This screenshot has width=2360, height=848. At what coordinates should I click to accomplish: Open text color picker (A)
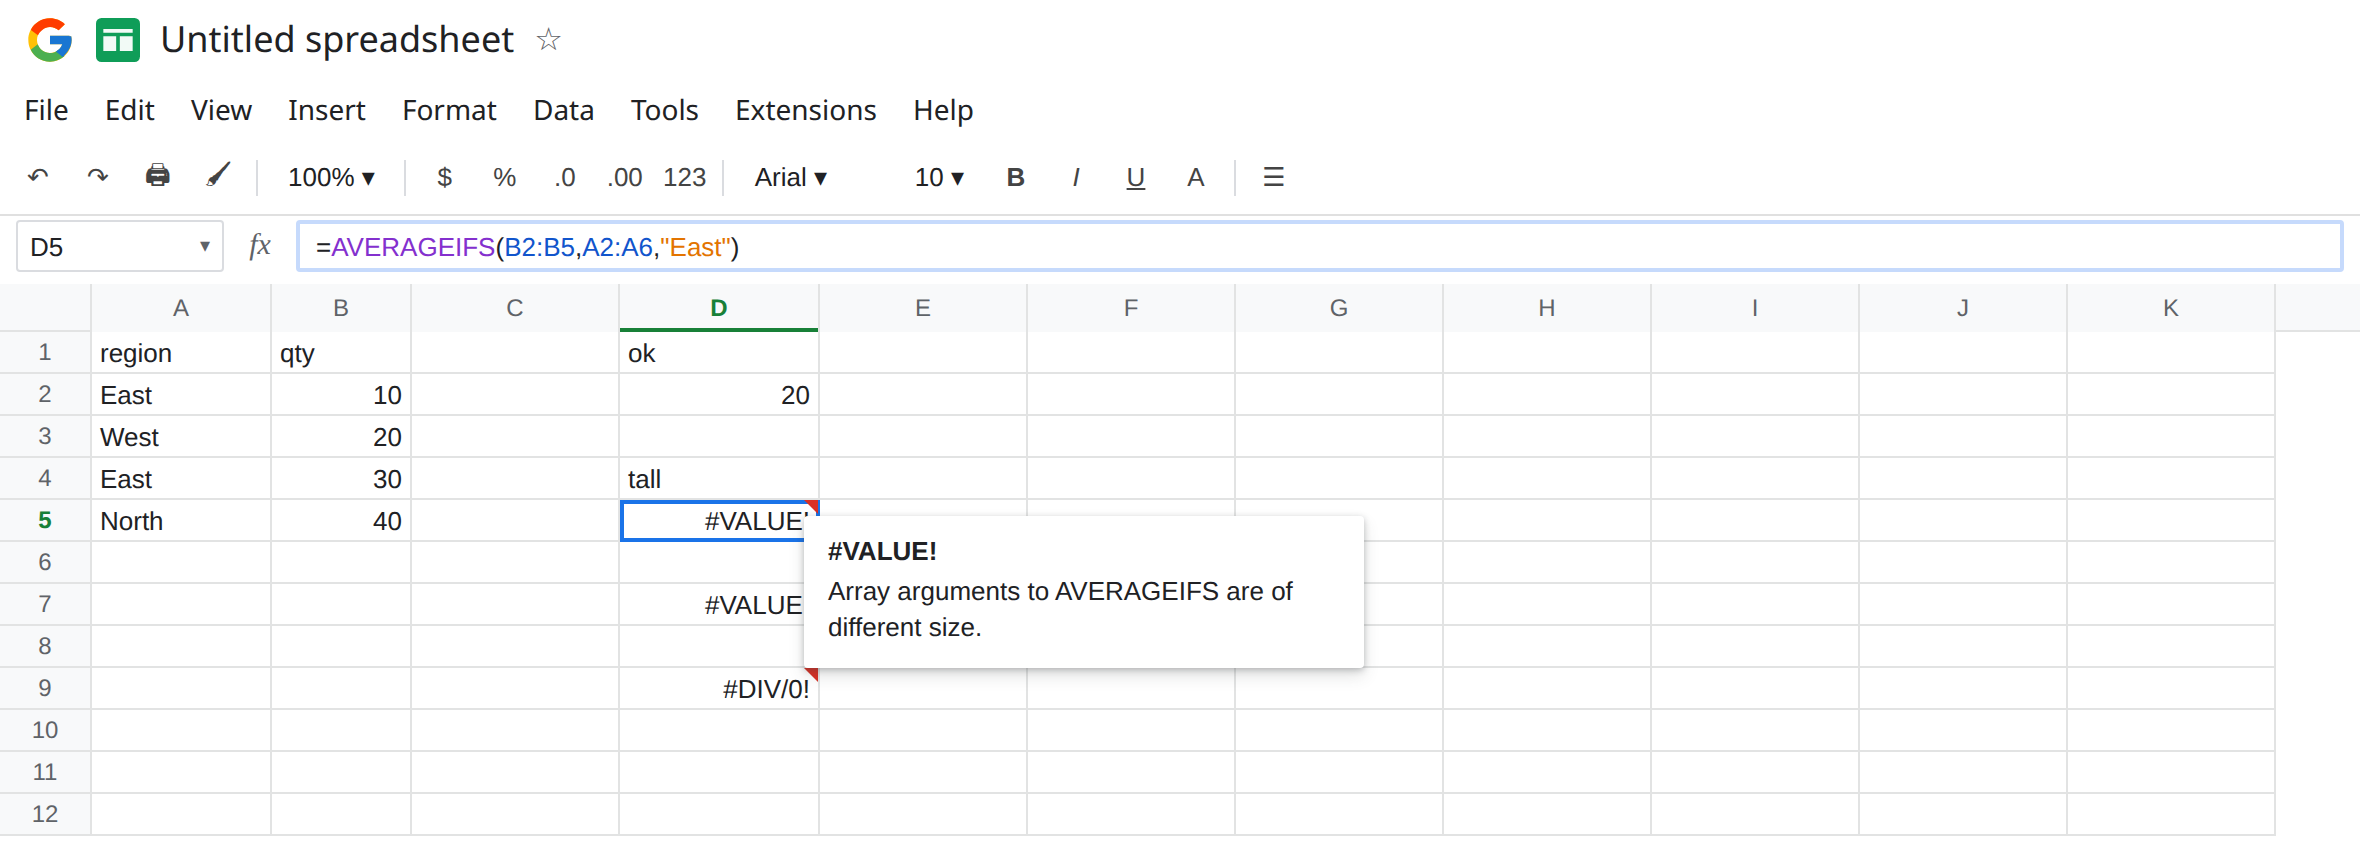pos(1195,177)
